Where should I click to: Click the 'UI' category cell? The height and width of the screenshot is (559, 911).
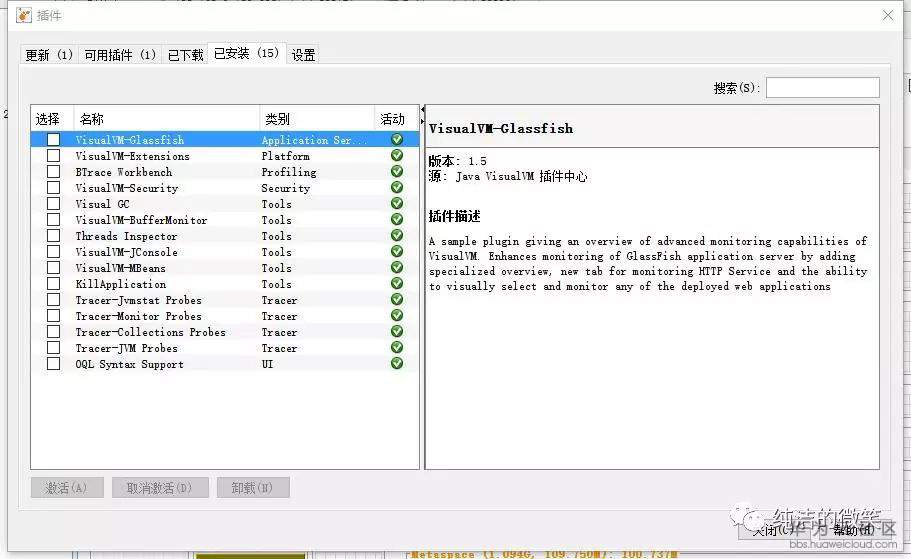pos(267,364)
